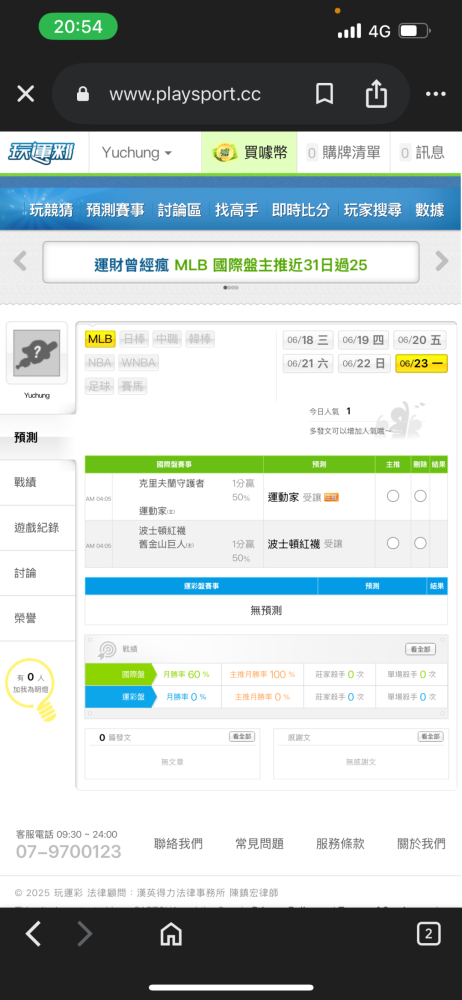Click the Yuchung profile avatar
Screen dimensions: 462x1000
(37, 353)
